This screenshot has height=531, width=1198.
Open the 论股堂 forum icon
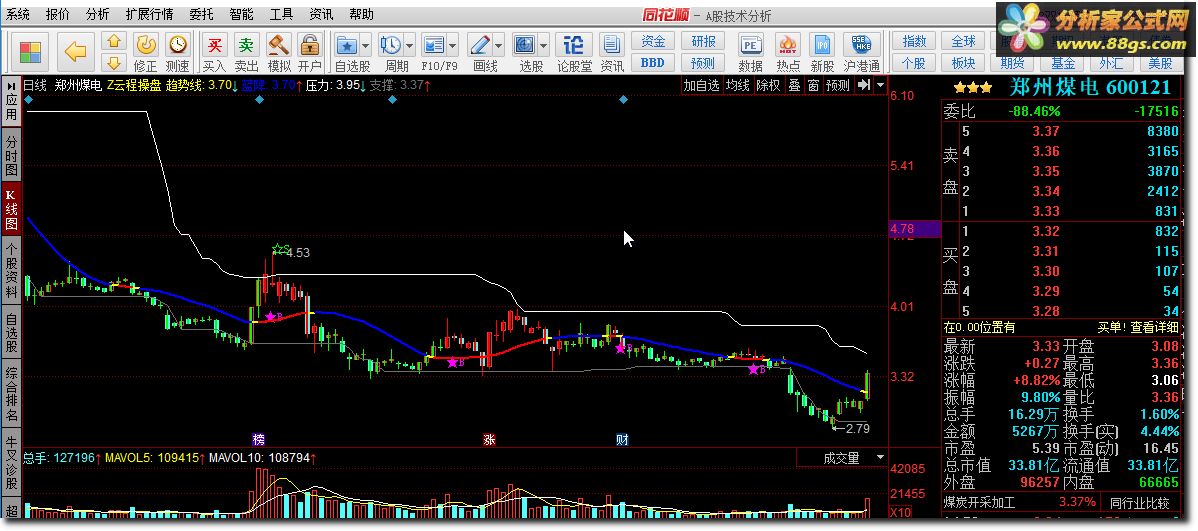pyautogui.click(x=574, y=53)
